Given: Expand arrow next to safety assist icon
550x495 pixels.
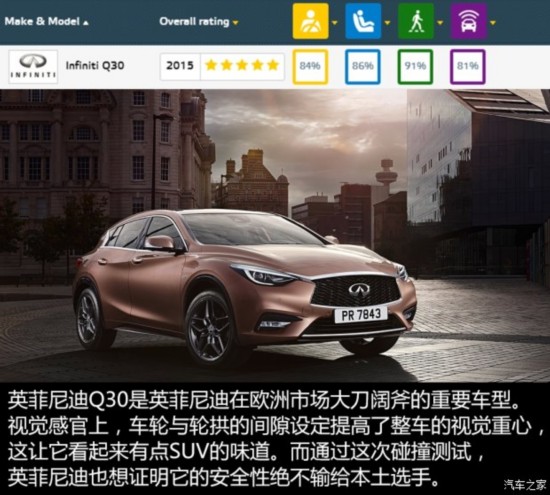Looking at the screenshot, I should tap(493, 23).
